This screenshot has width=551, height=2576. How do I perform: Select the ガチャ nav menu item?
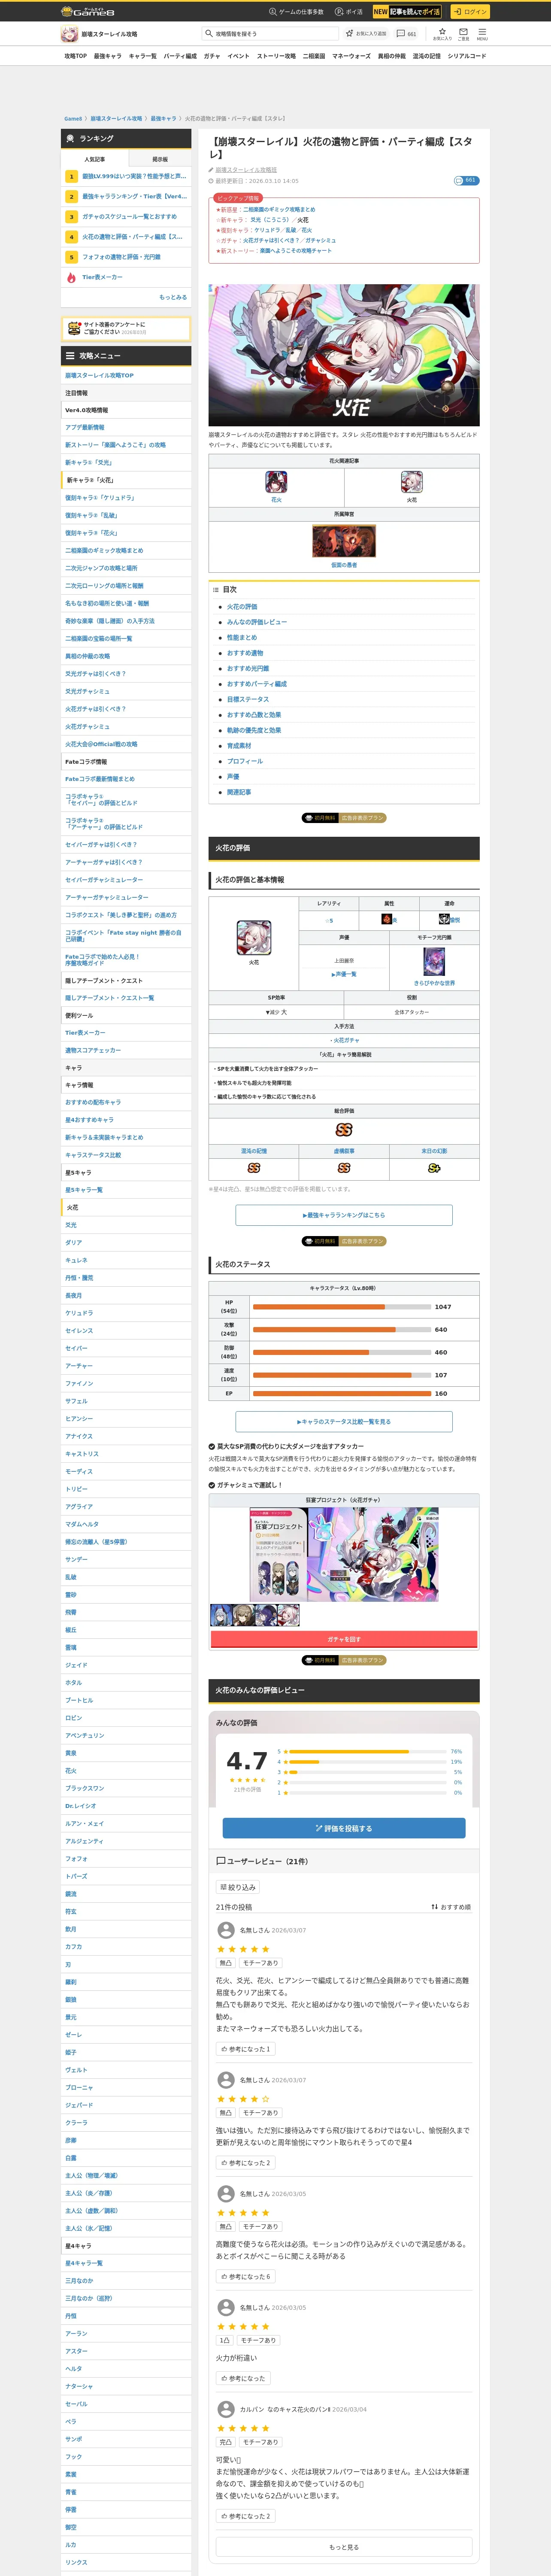[x=212, y=56]
